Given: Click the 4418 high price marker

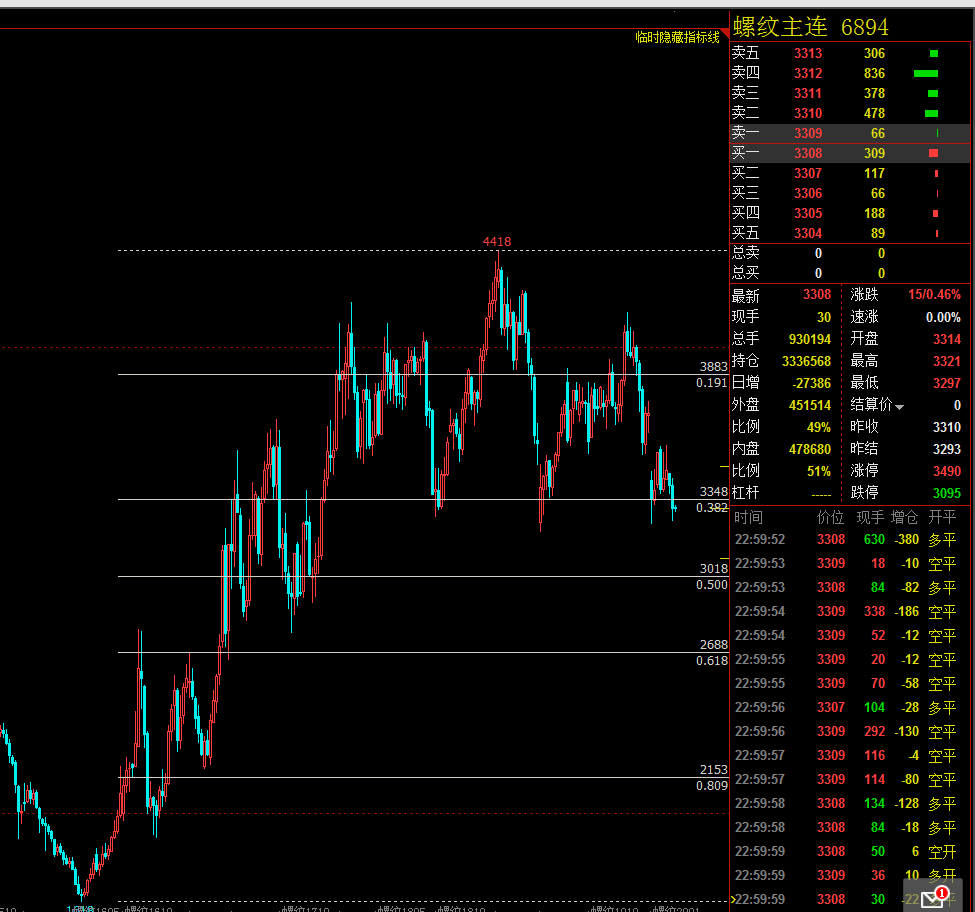Looking at the screenshot, I should 497,241.
